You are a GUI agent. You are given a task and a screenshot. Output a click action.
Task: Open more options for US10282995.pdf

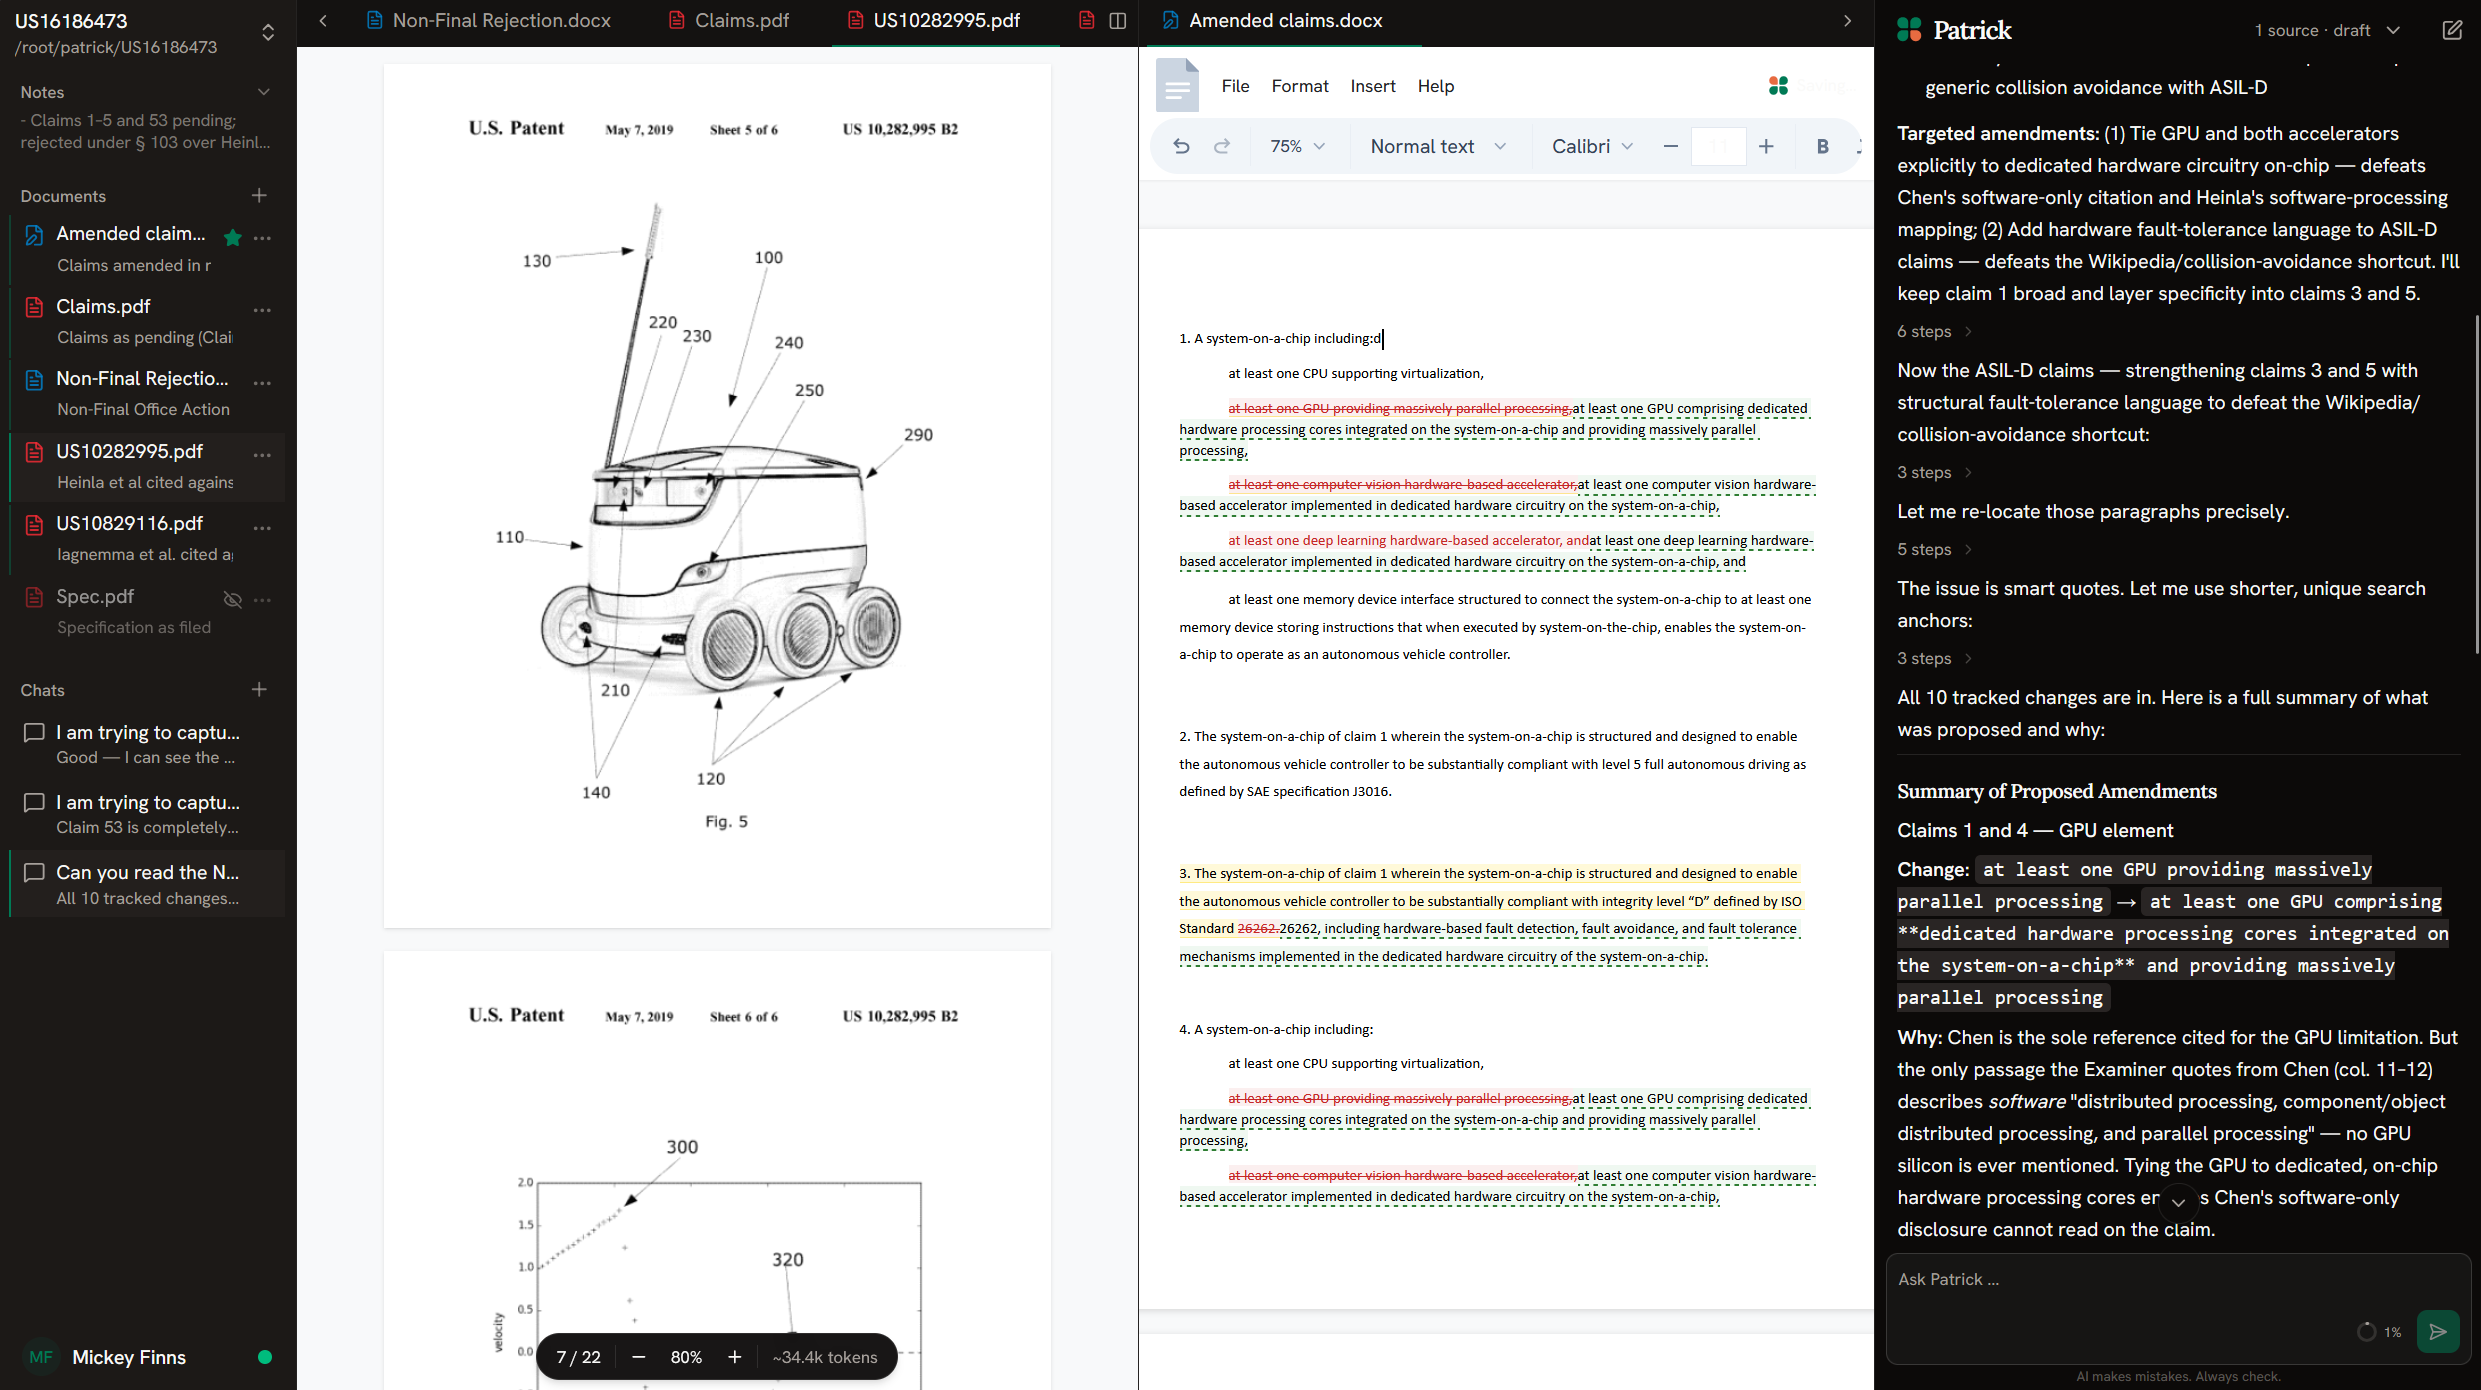[263, 454]
